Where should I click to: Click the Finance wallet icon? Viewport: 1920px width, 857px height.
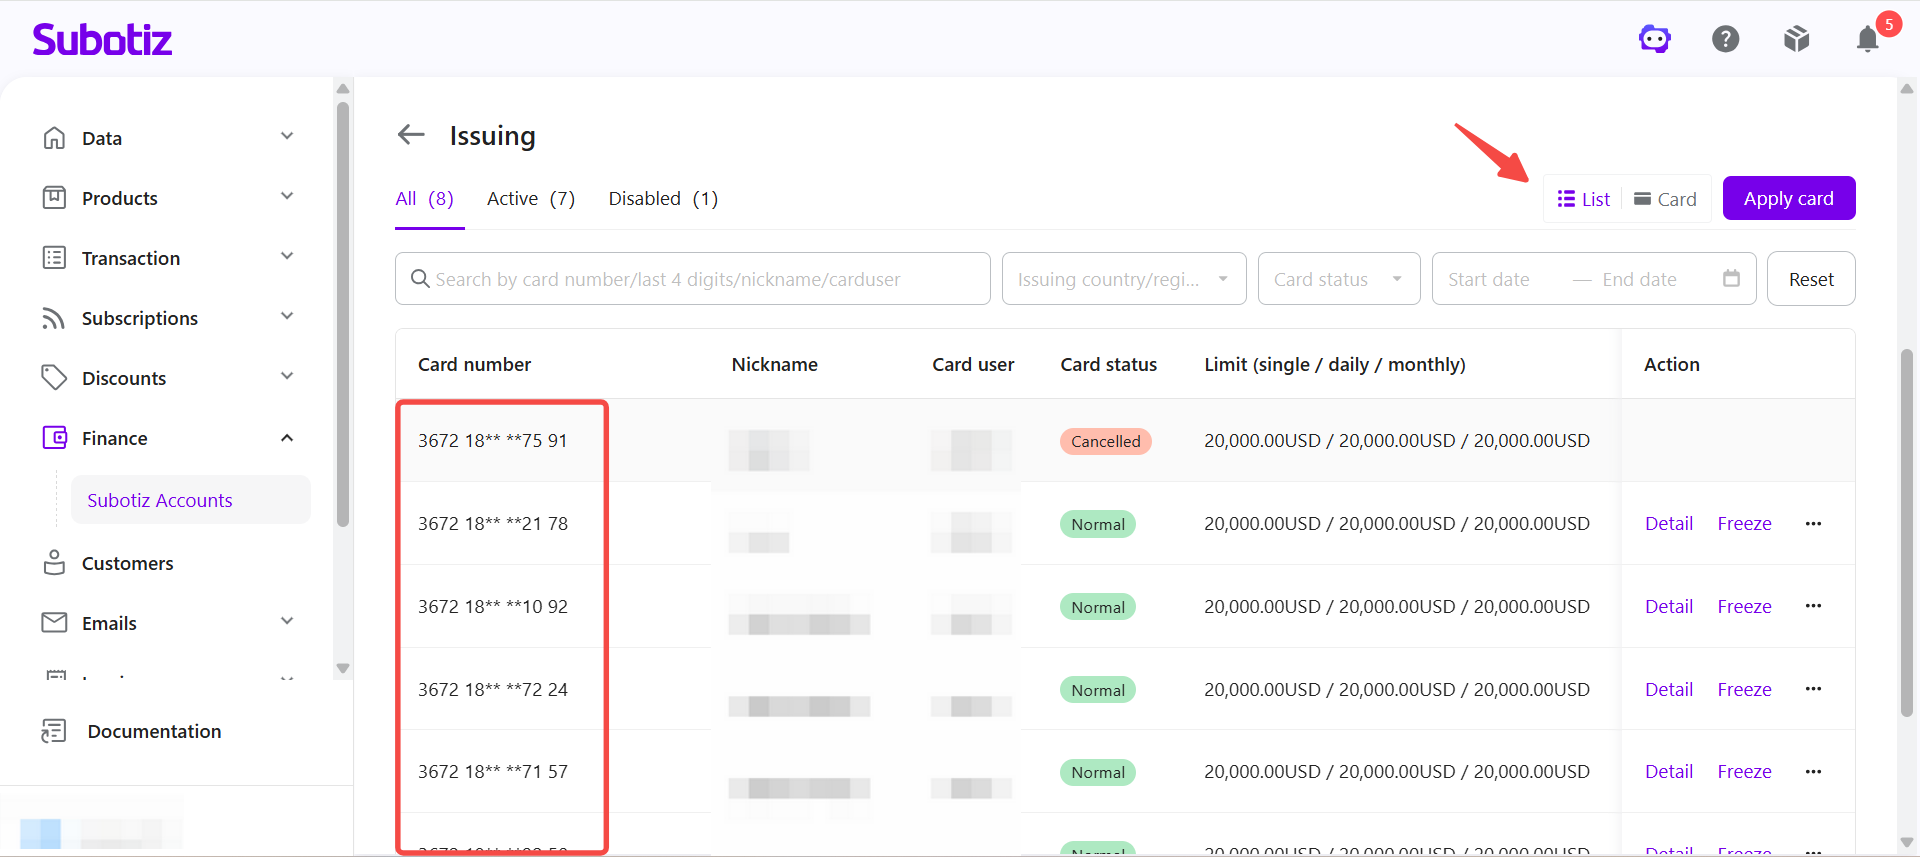point(54,438)
